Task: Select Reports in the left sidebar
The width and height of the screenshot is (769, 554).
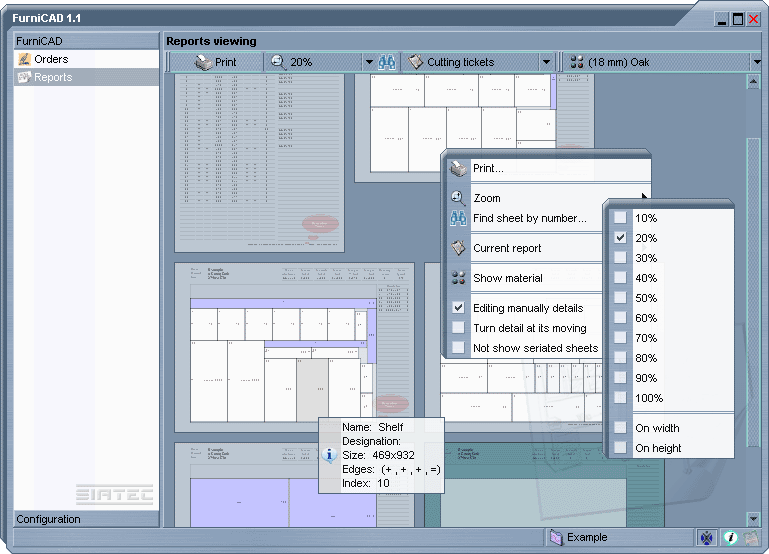Action: [52, 78]
